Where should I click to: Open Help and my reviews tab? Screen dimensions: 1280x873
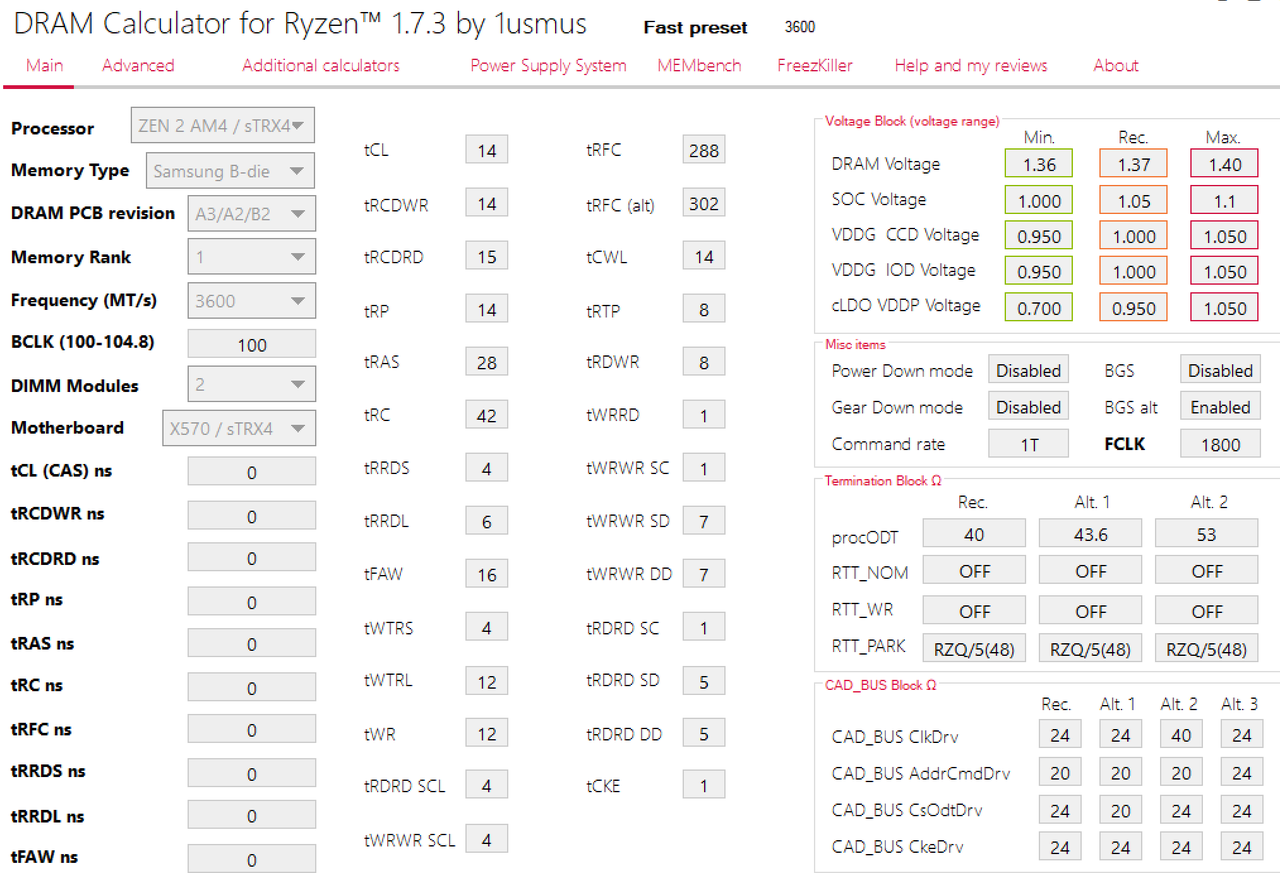click(971, 66)
